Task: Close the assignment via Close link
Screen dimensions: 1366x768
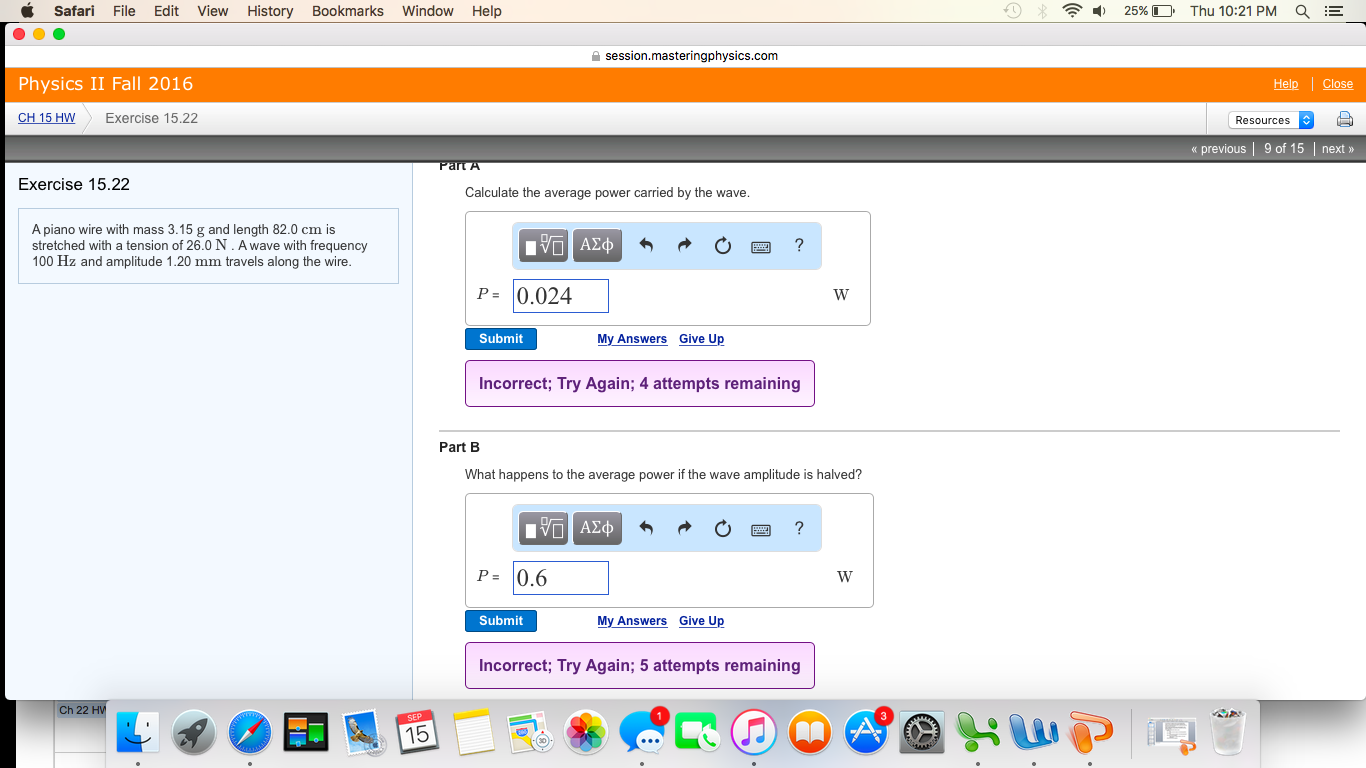Action: coord(1338,84)
